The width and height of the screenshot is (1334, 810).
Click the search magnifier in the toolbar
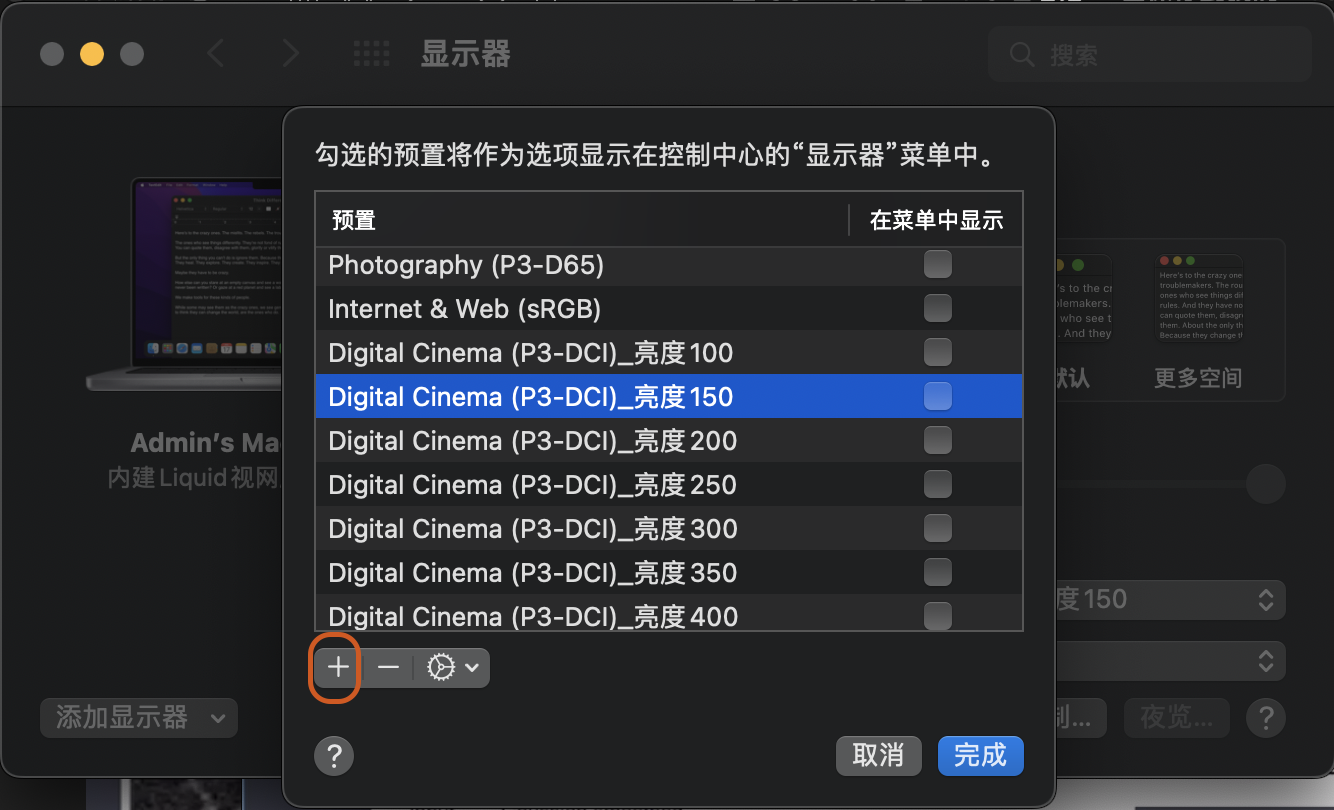1021,55
